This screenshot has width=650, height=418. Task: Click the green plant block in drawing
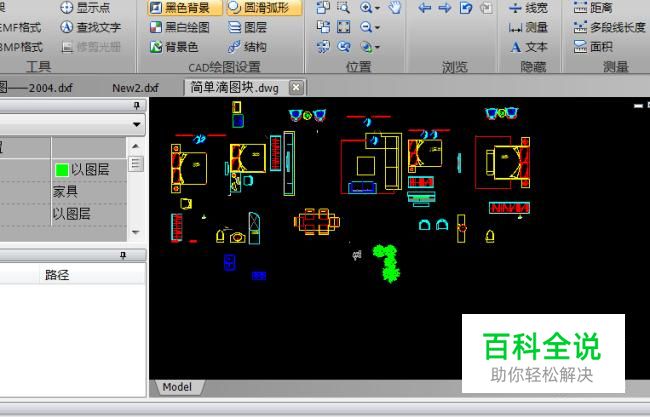click(x=387, y=263)
